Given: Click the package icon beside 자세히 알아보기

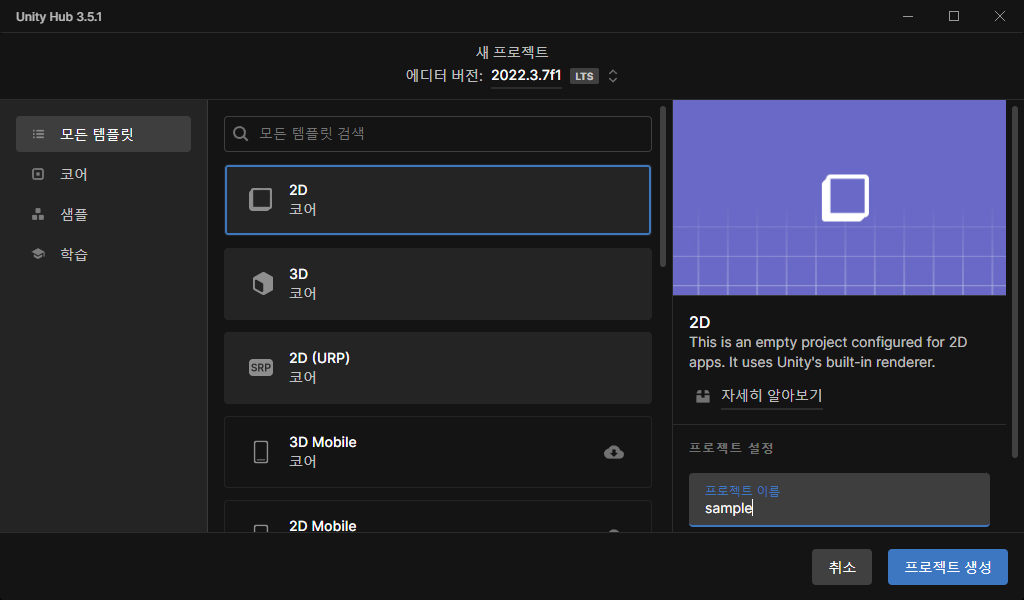Looking at the screenshot, I should point(703,396).
